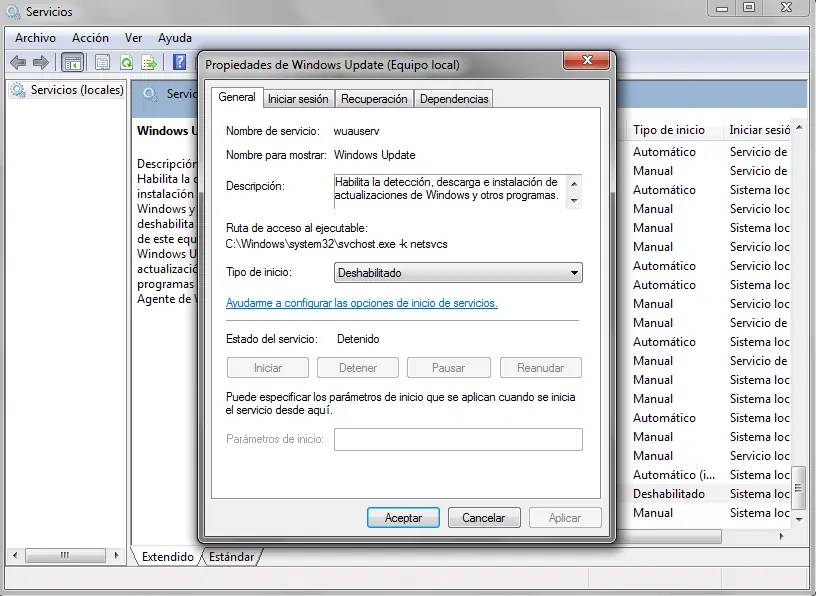
Task: Click the Export list toolbar icon
Action: [149, 63]
